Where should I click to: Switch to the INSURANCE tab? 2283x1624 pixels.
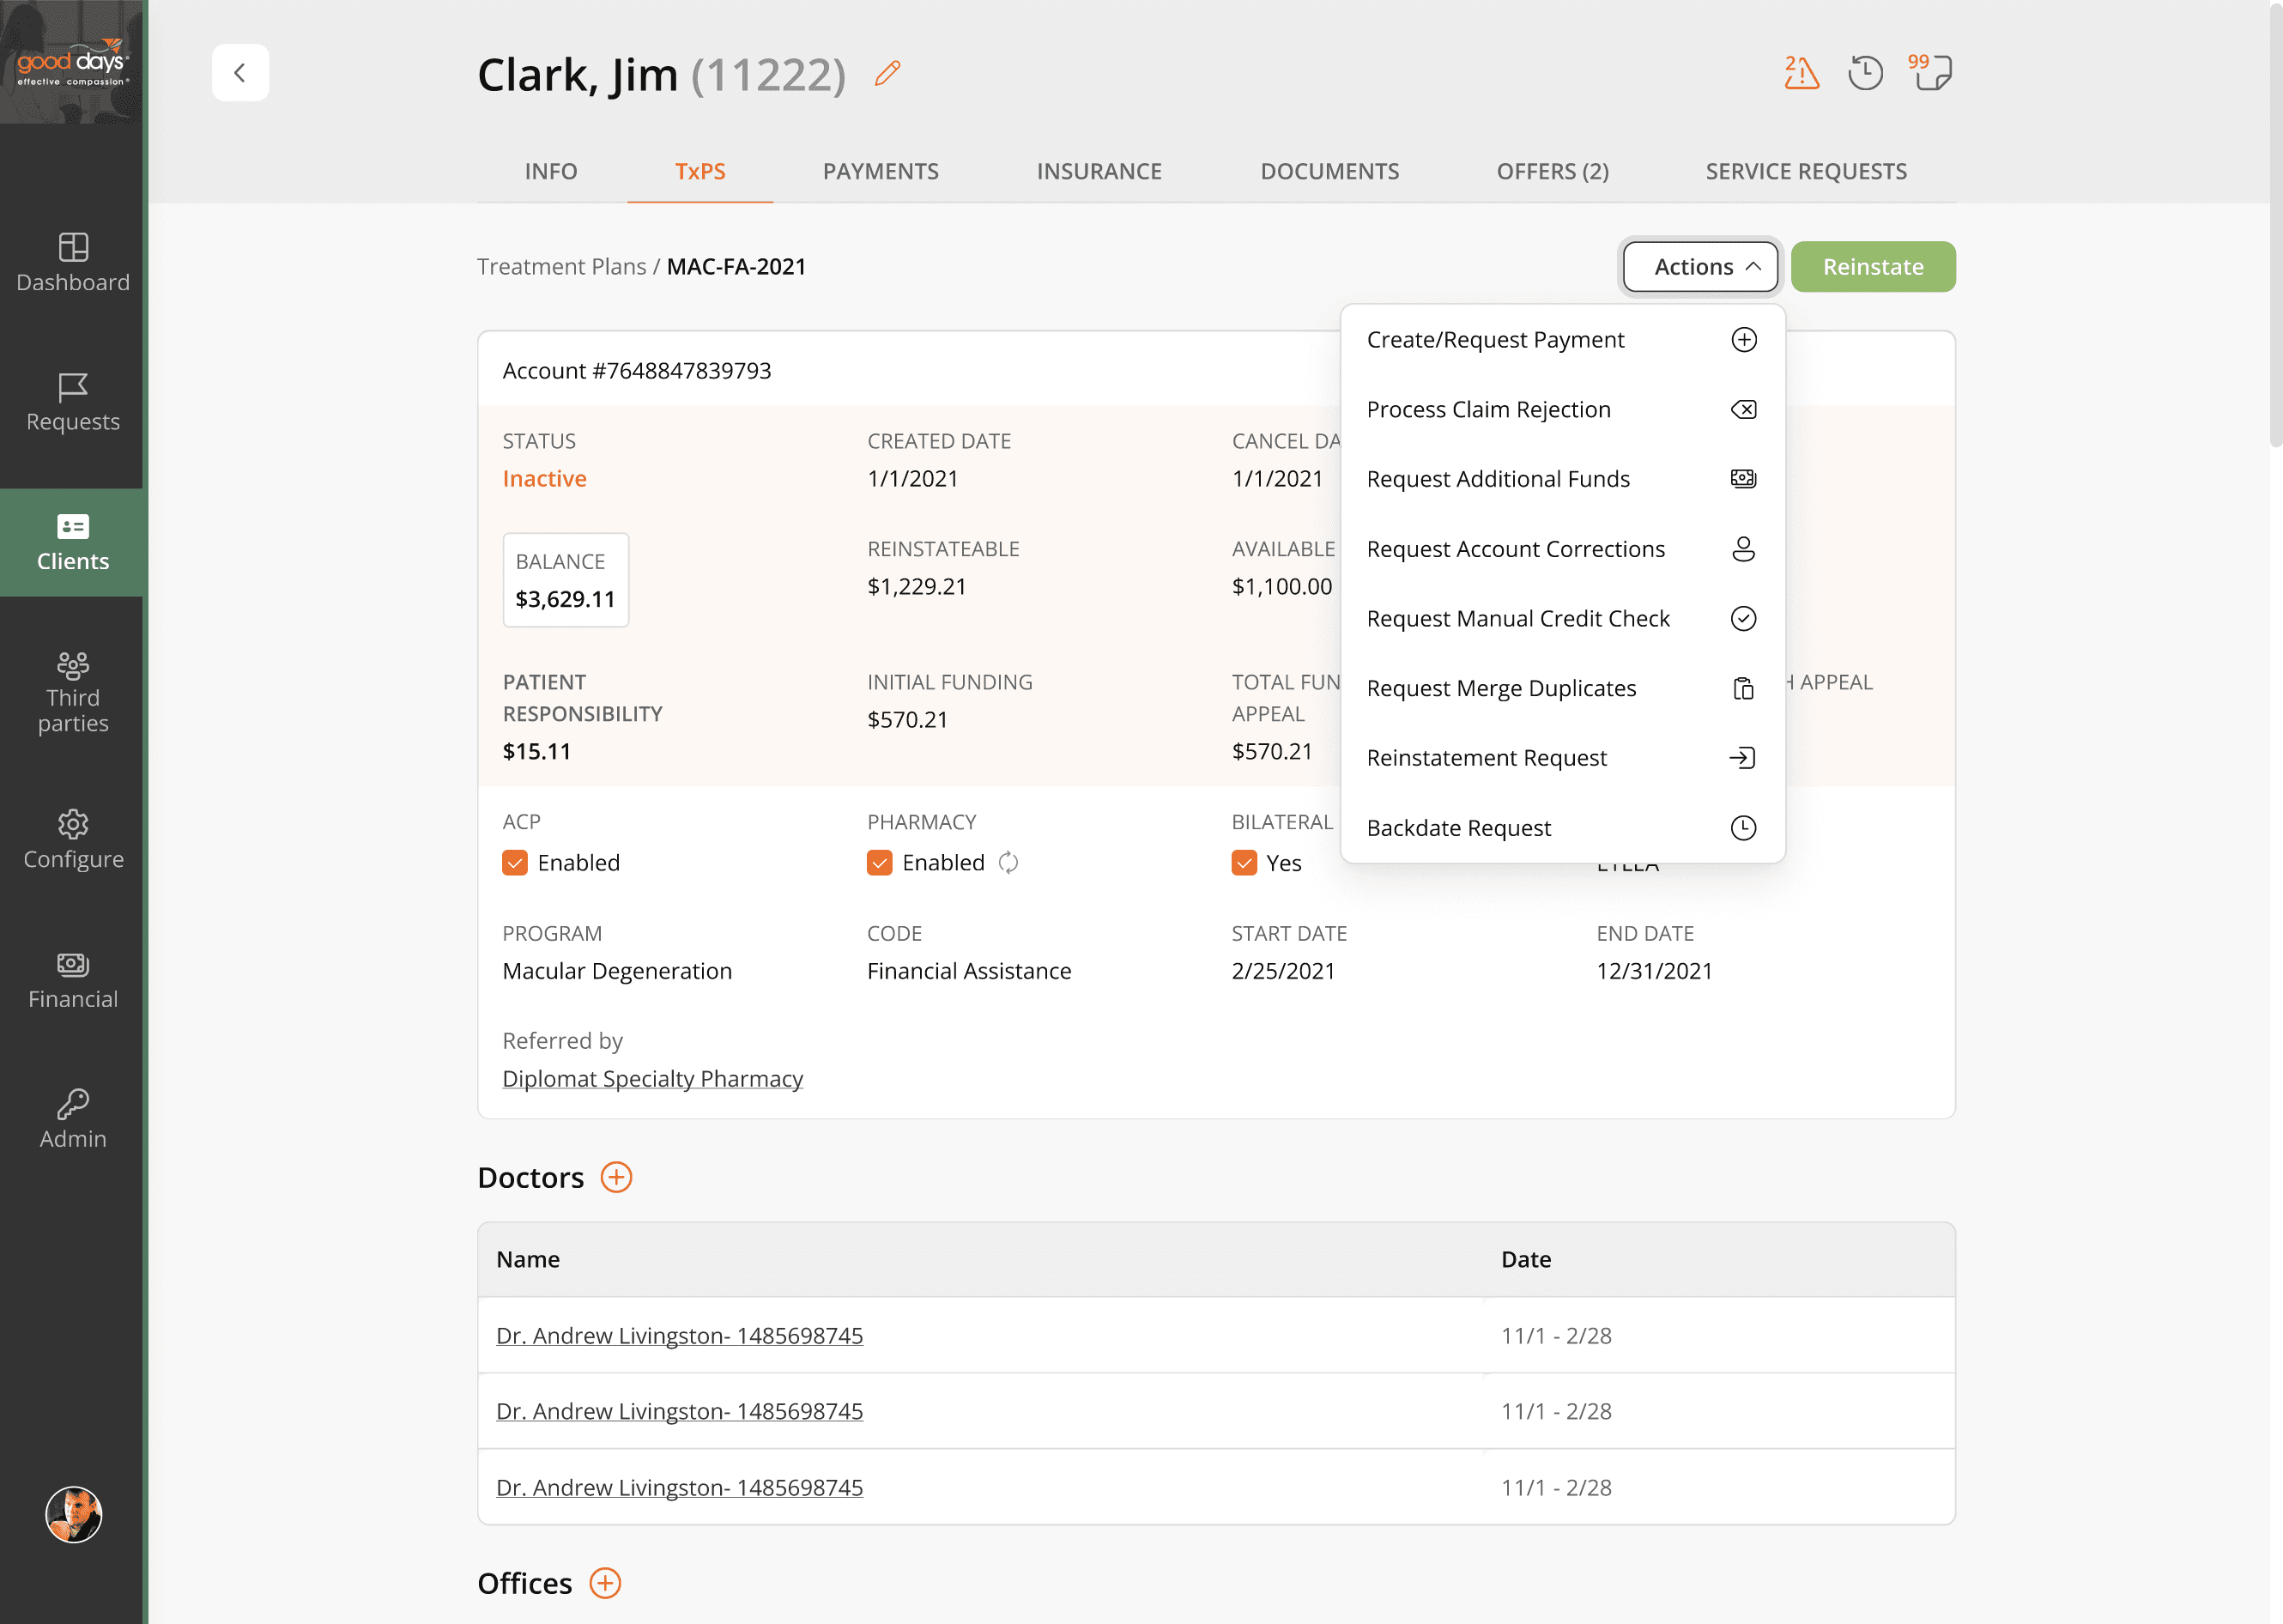click(x=1098, y=171)
